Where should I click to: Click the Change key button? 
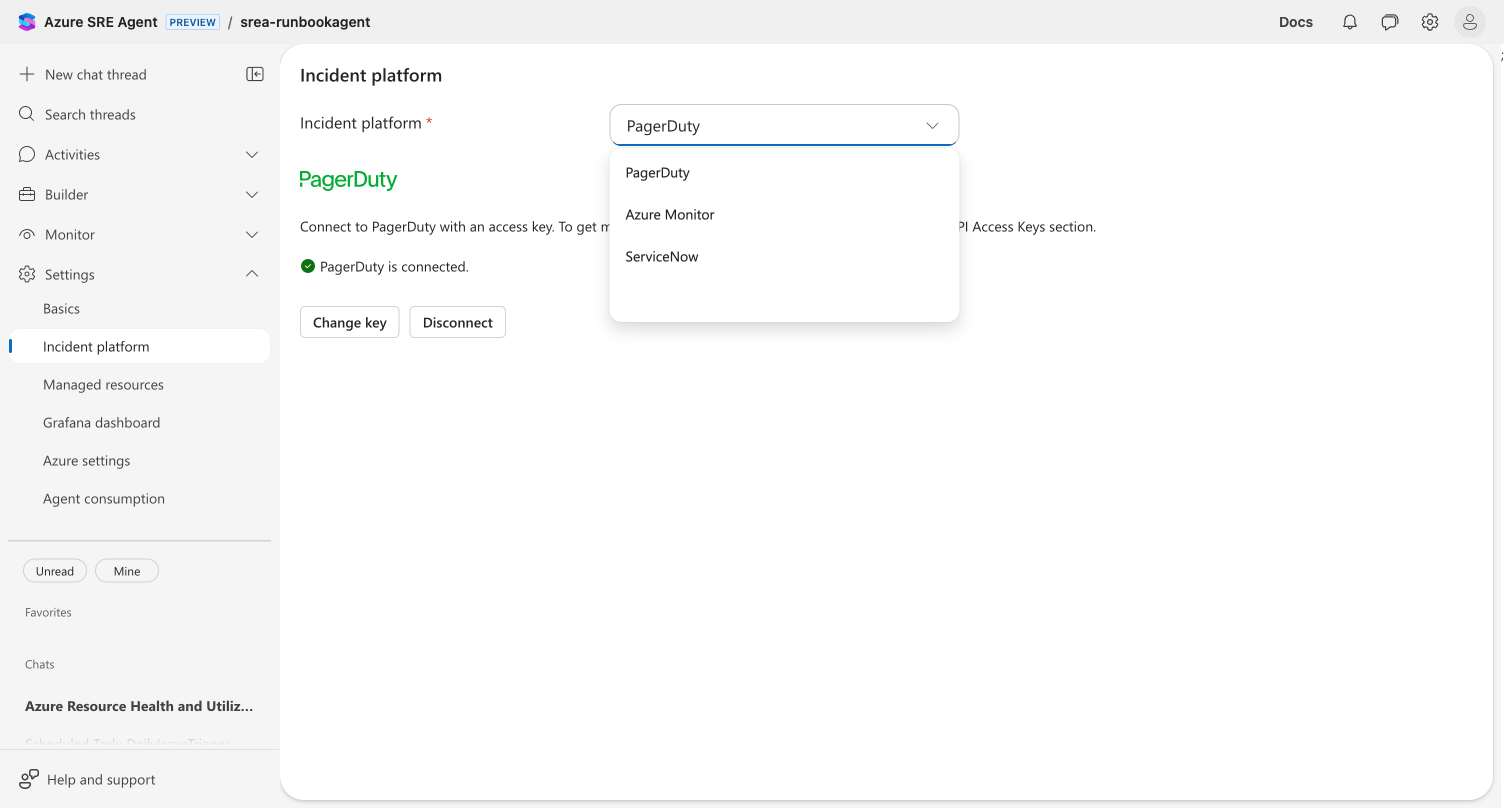click(x=350, y=322)
